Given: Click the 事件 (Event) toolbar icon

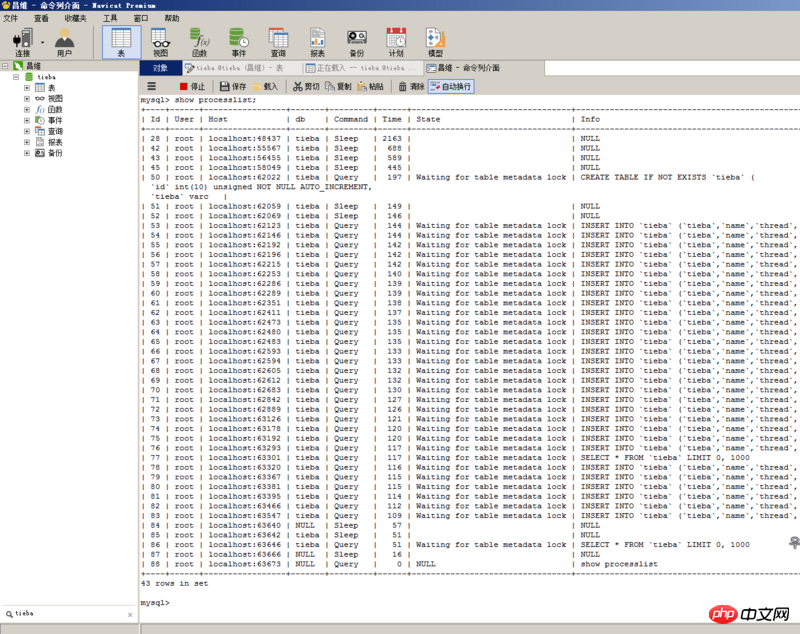Looking at the screenshot, I should pyautogui.click(x=238, y=41).
